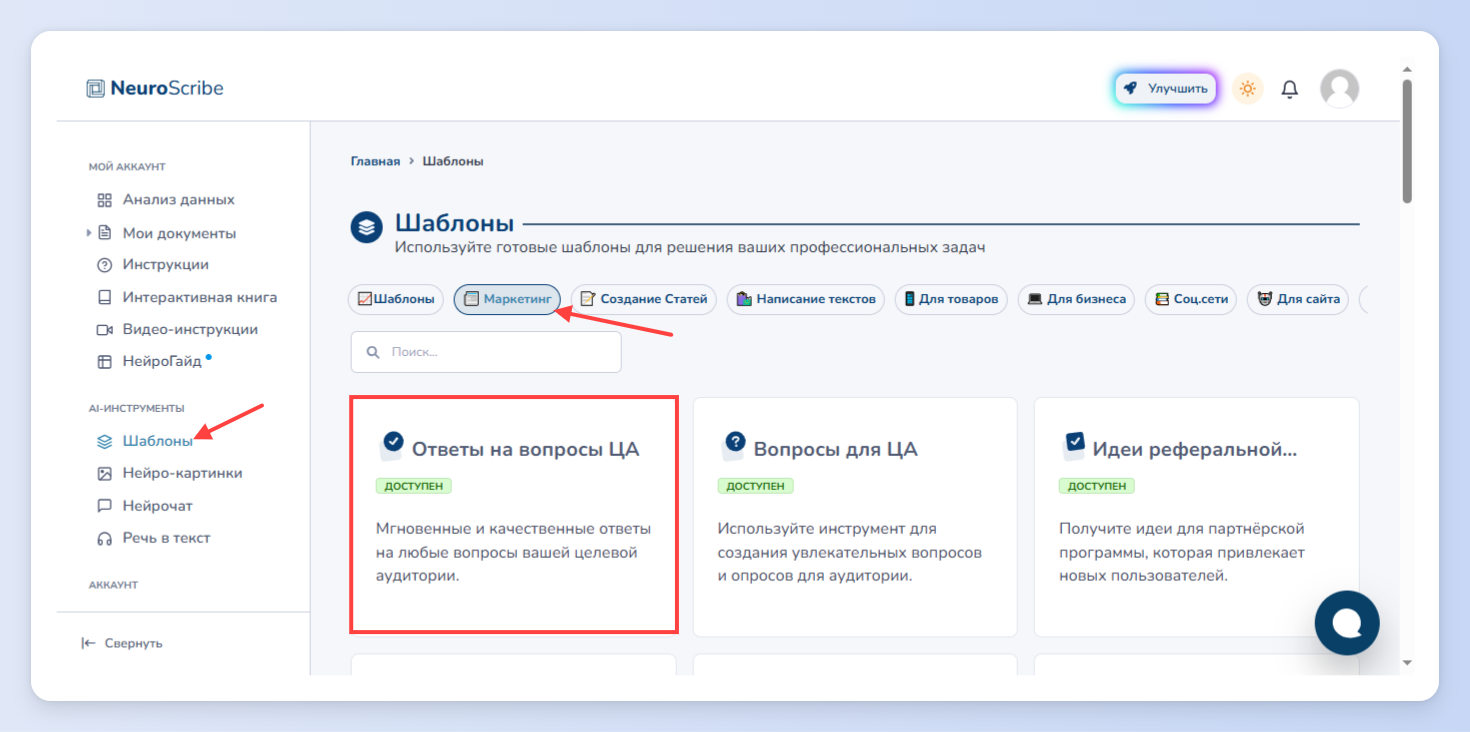The width and height of the screenshot is (1470, 732).
Task: Click the Анализ данных grid icon
Action: pos(104,200)
